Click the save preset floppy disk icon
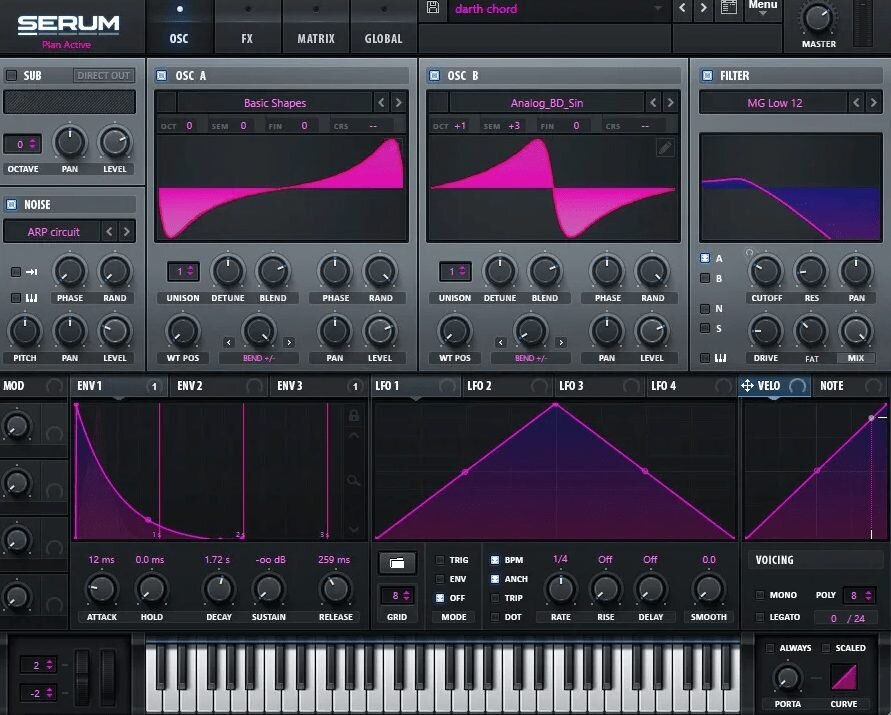891x715 pixels. click(433, 8)
